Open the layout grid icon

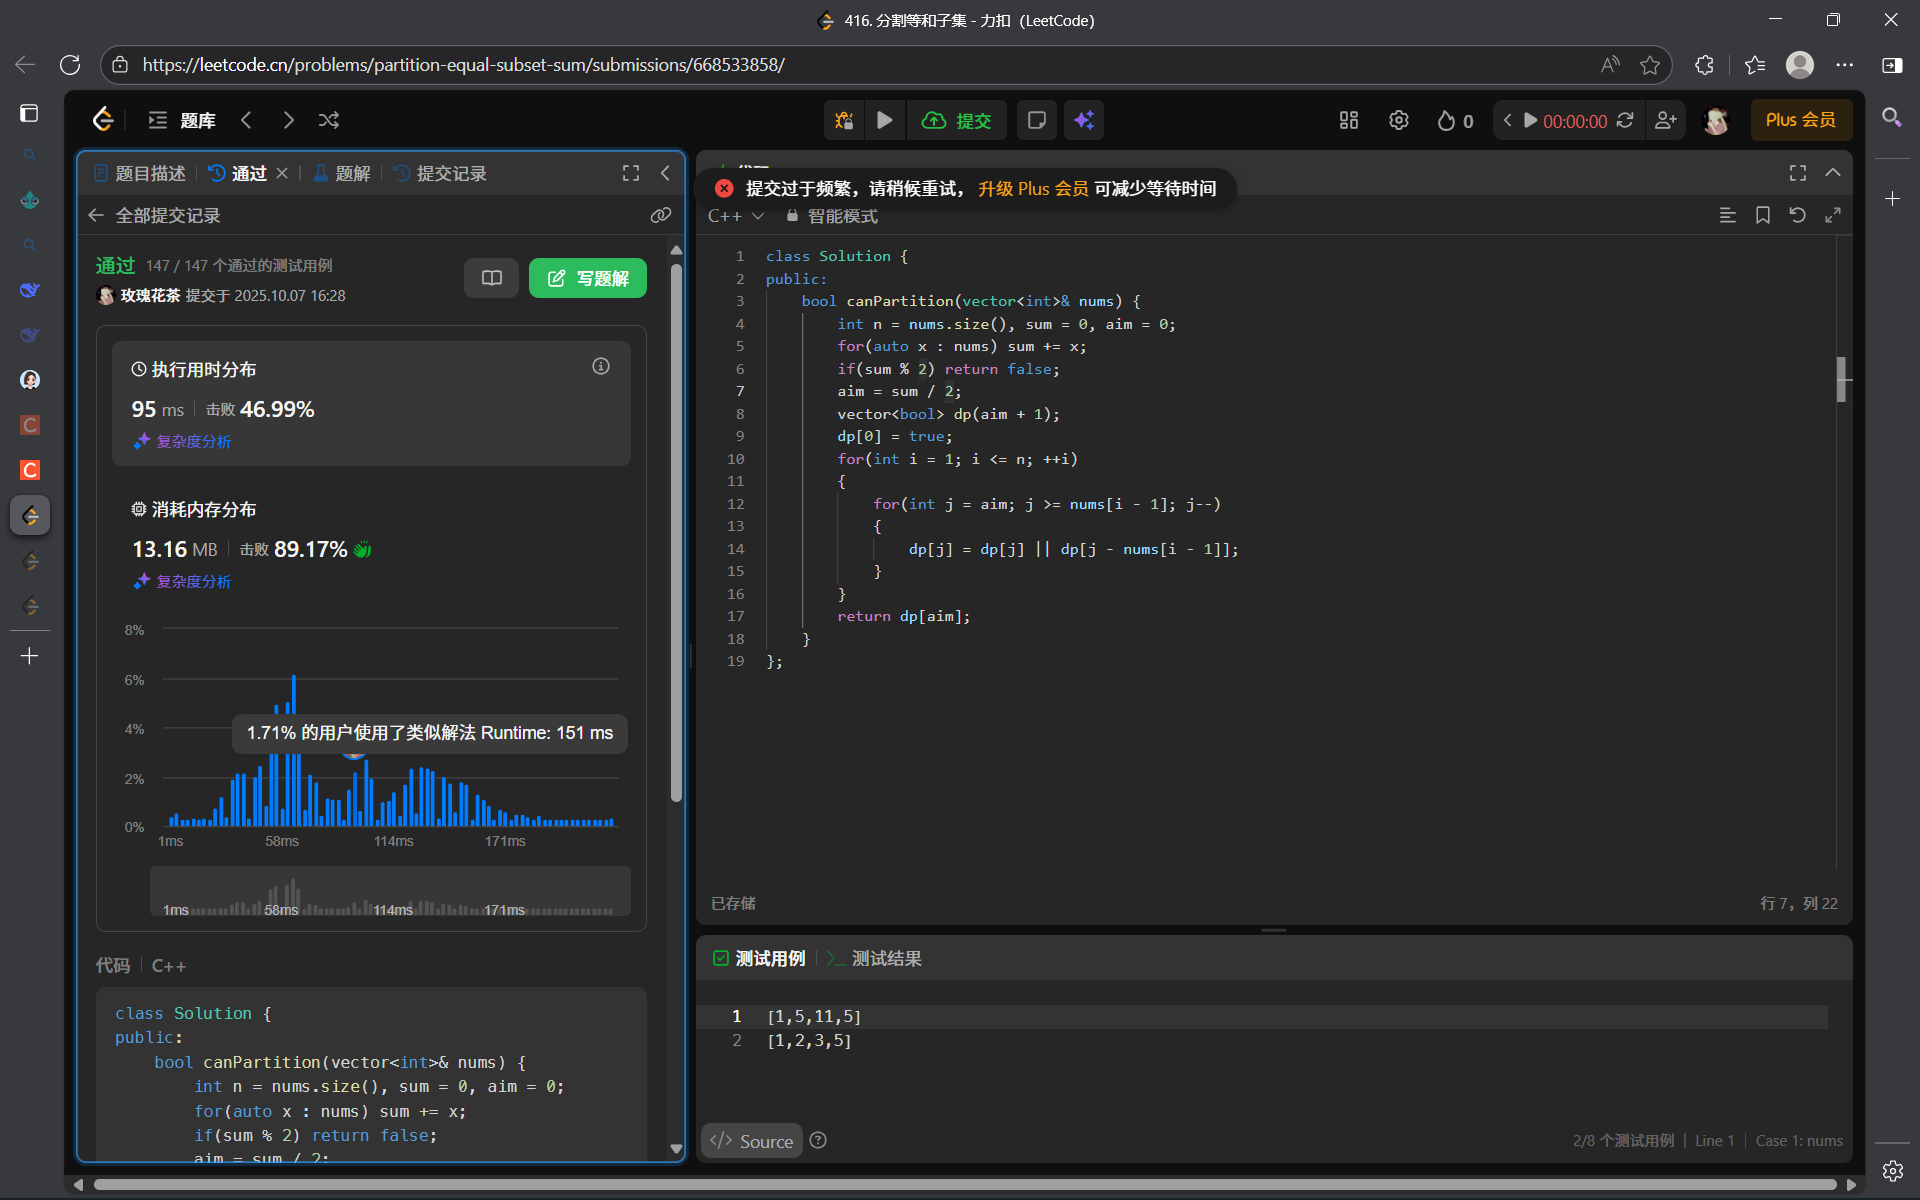click(1348, 120)
